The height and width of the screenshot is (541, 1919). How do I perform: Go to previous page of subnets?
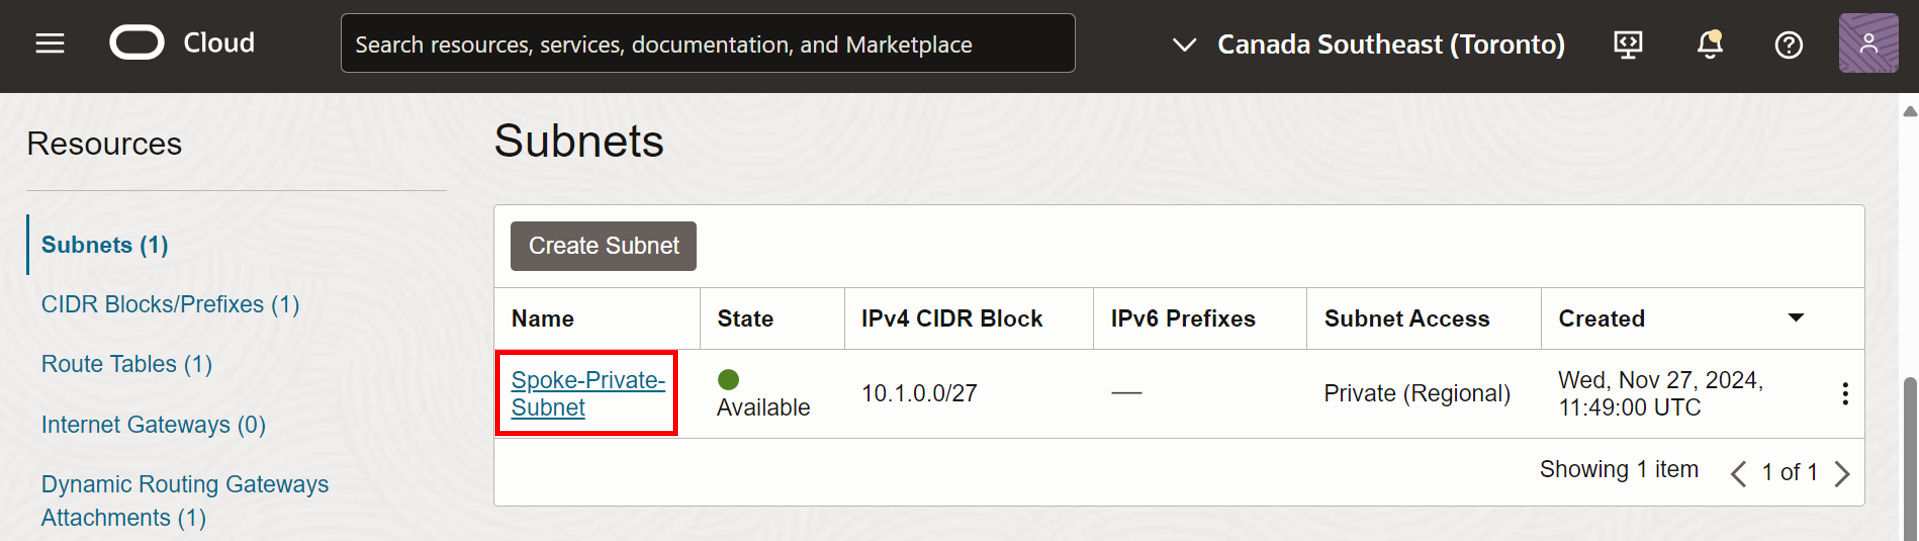tap(1739, 473)
